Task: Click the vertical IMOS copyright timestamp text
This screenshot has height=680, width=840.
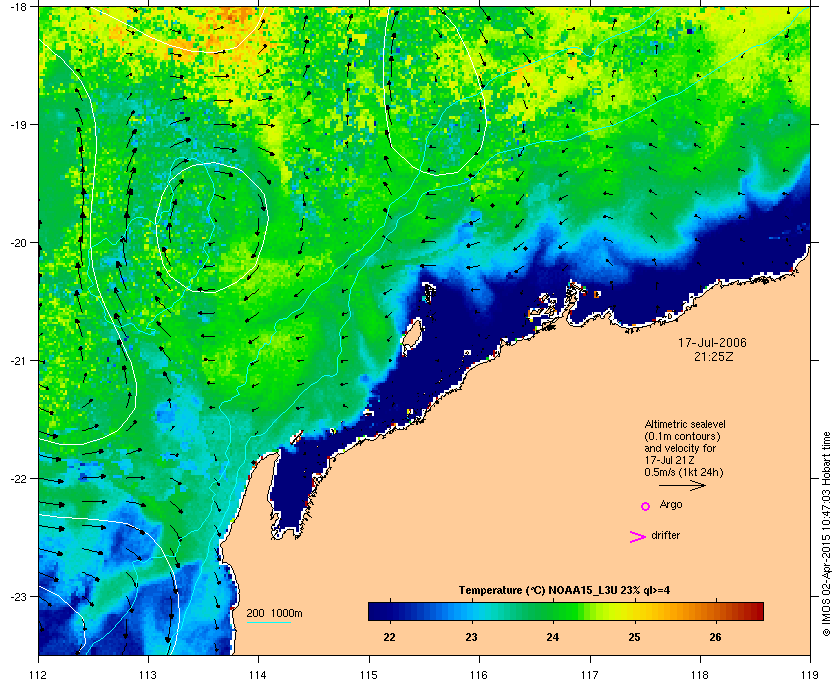Action: click(826, 533)
